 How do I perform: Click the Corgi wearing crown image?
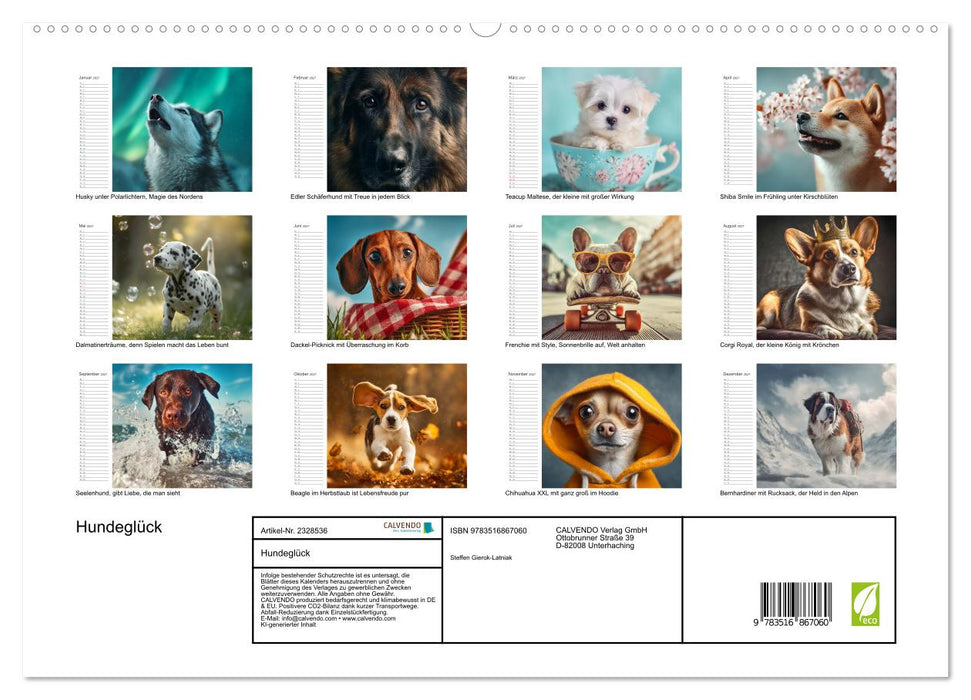point(826,278)
